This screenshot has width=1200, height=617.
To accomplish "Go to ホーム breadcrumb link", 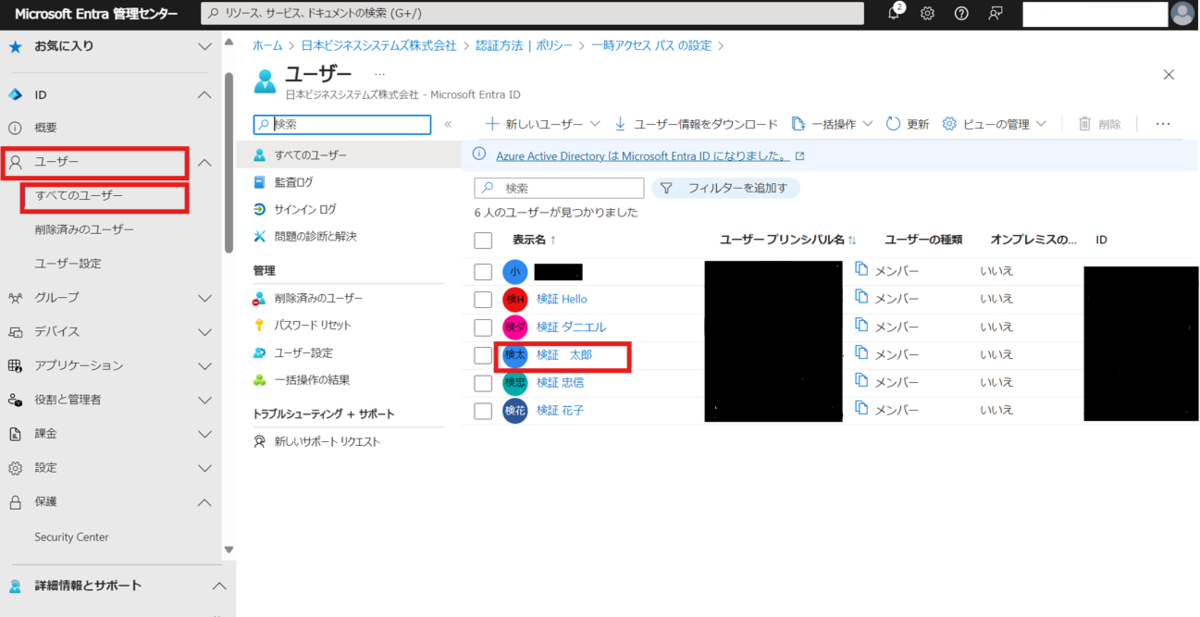I will [267, 46].
